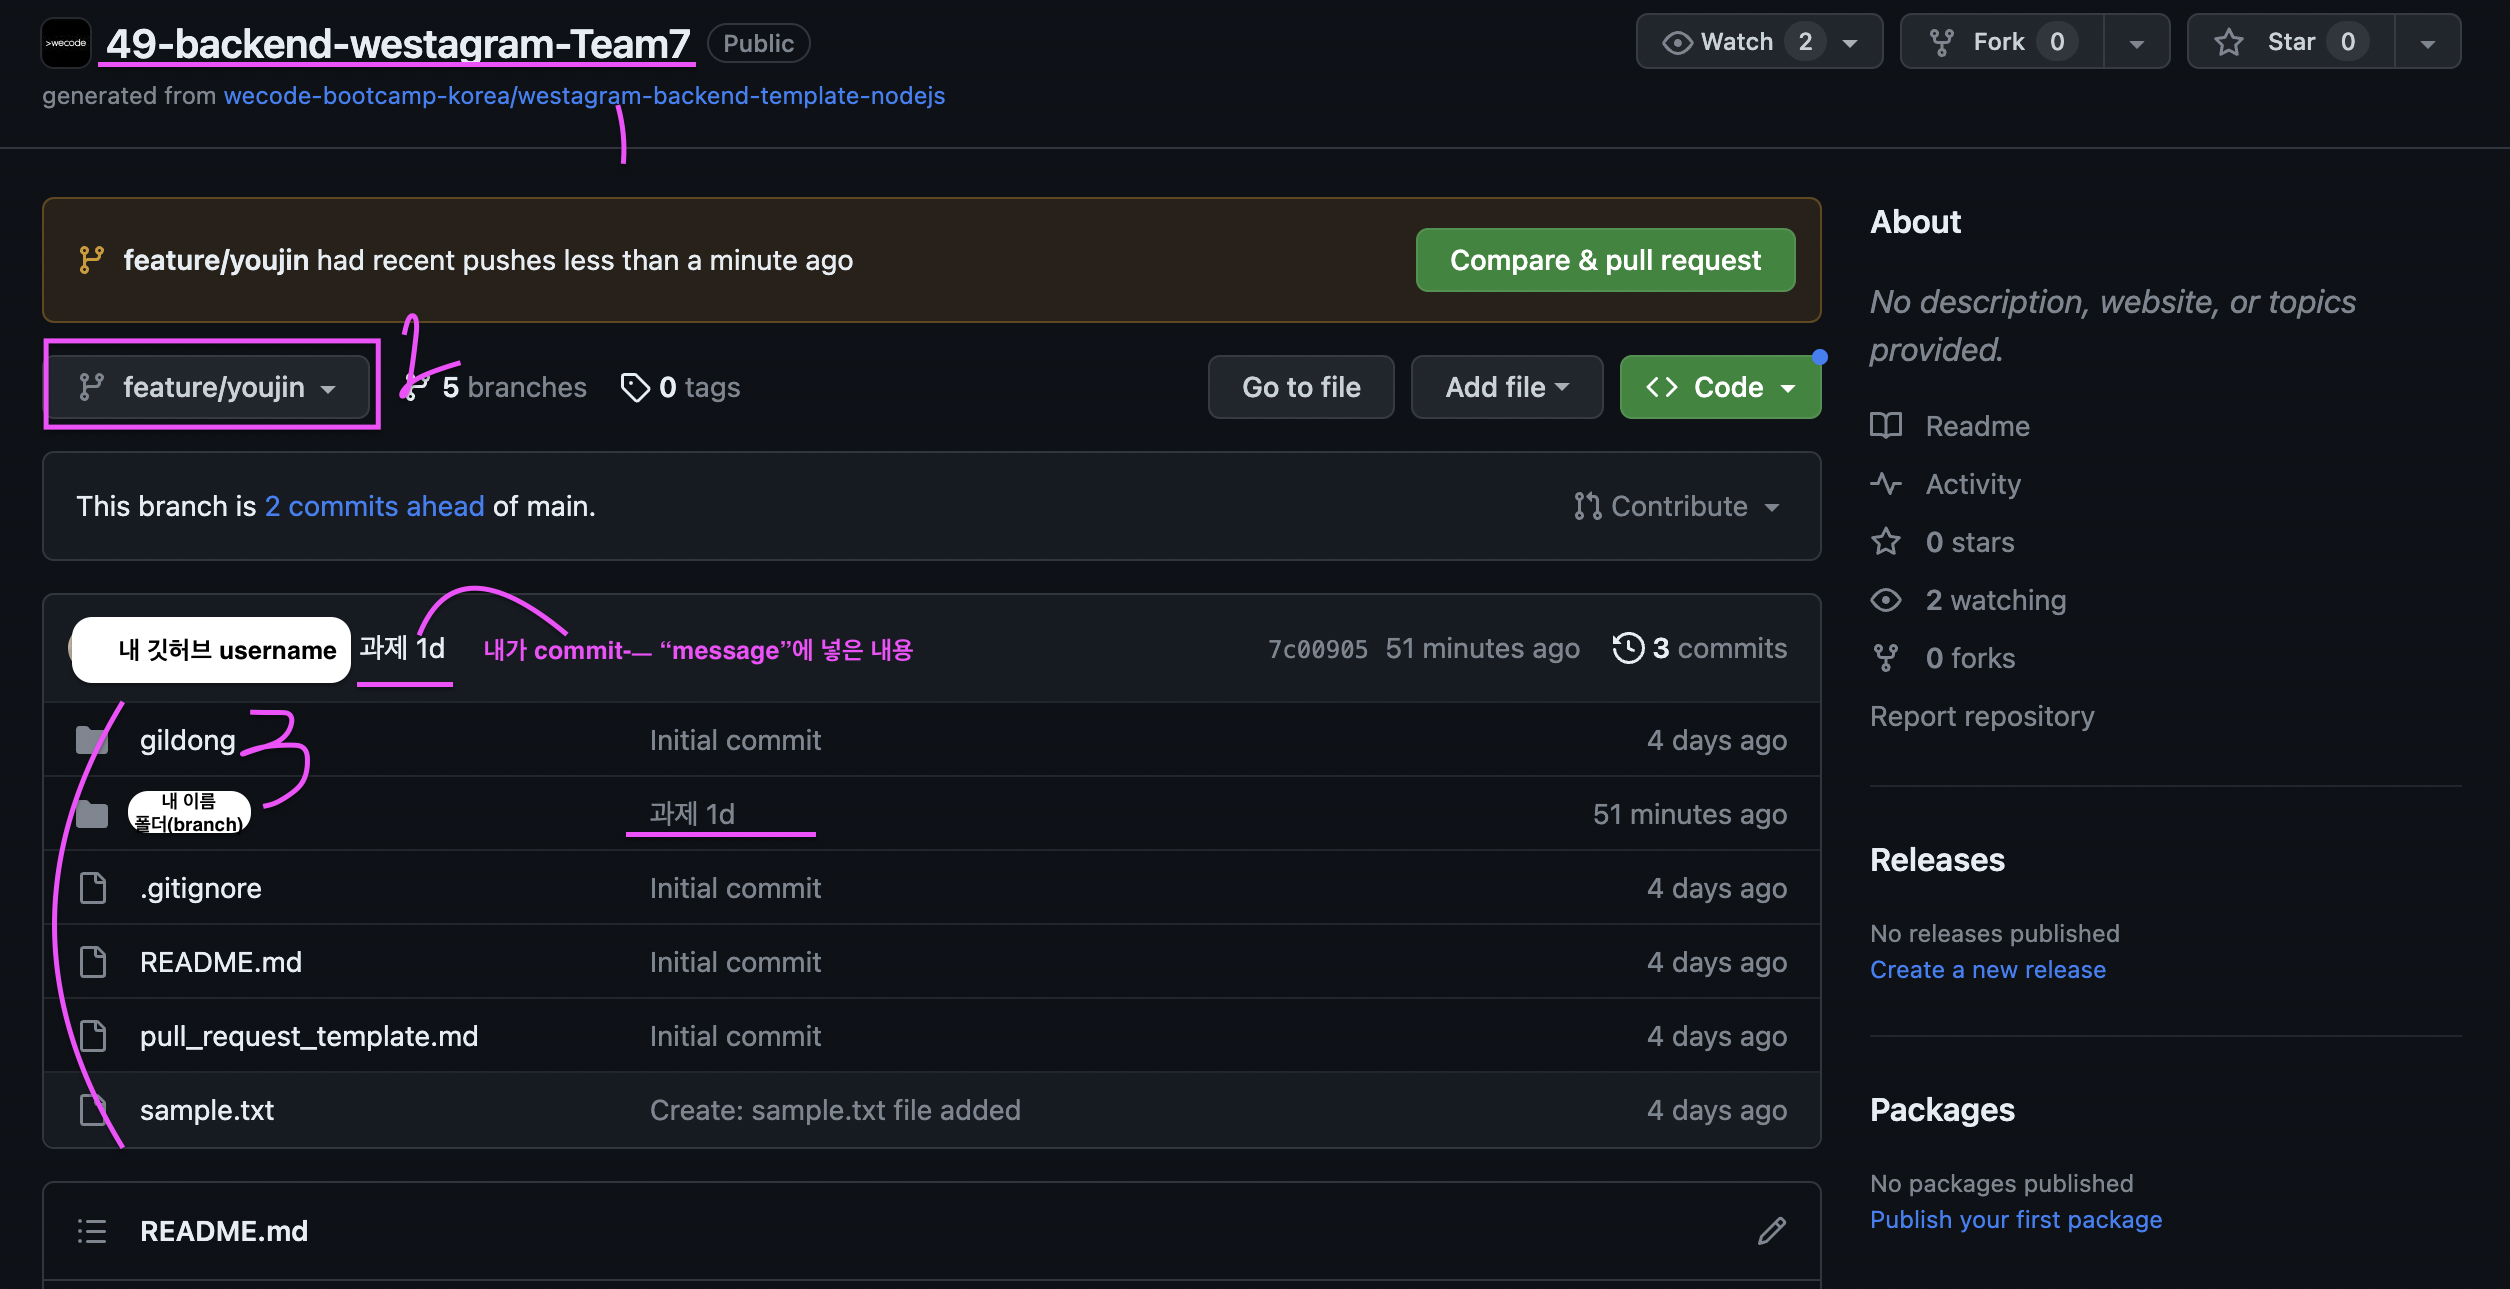Open the Star lists dropdown arrow

click(x=2427, y=43)
